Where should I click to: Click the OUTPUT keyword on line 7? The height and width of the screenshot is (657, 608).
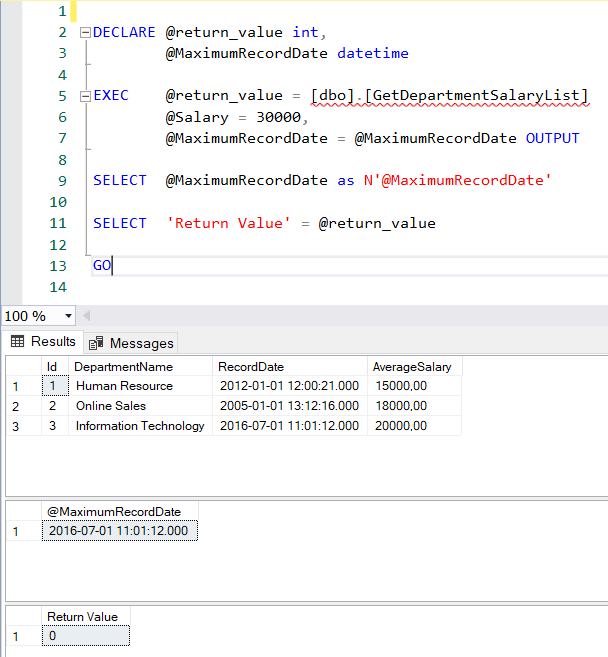(x=553, y=138)
